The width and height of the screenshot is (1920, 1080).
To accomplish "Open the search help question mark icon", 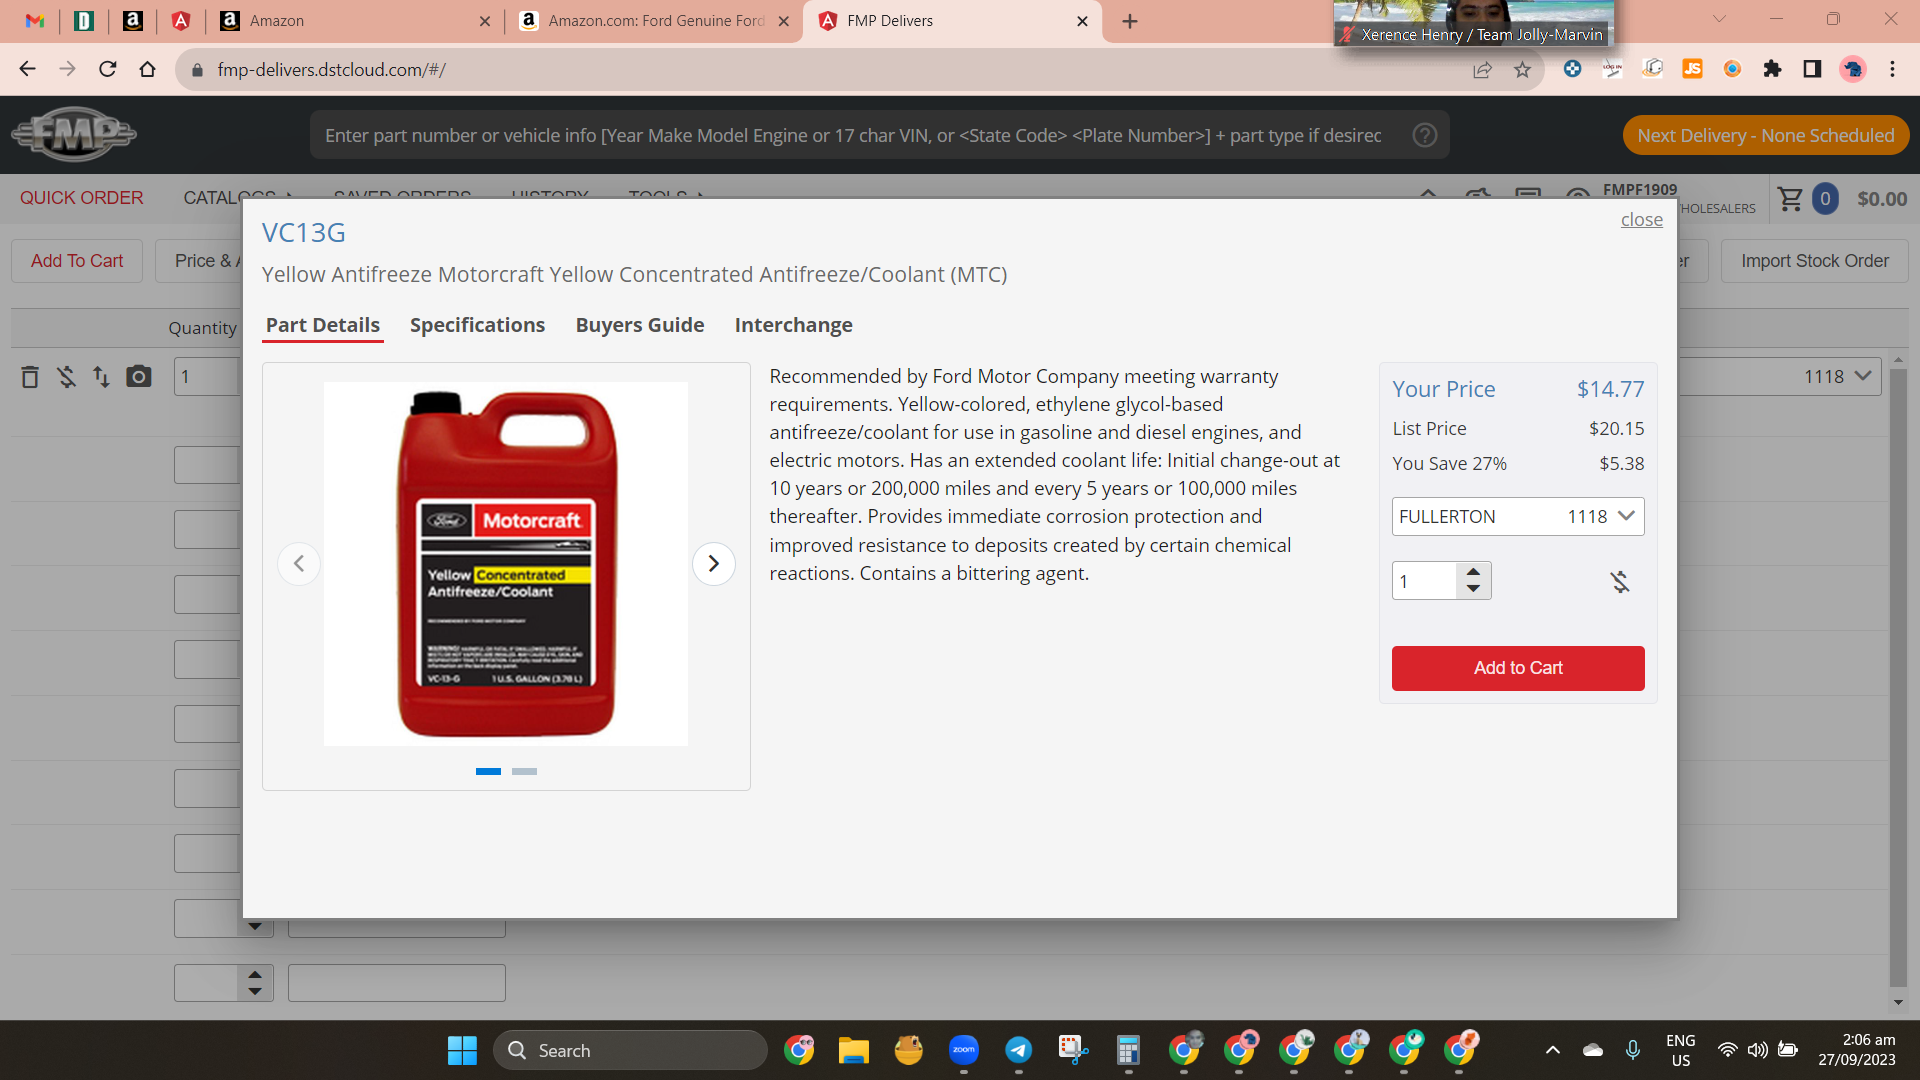I will (x=1425, y=135).
